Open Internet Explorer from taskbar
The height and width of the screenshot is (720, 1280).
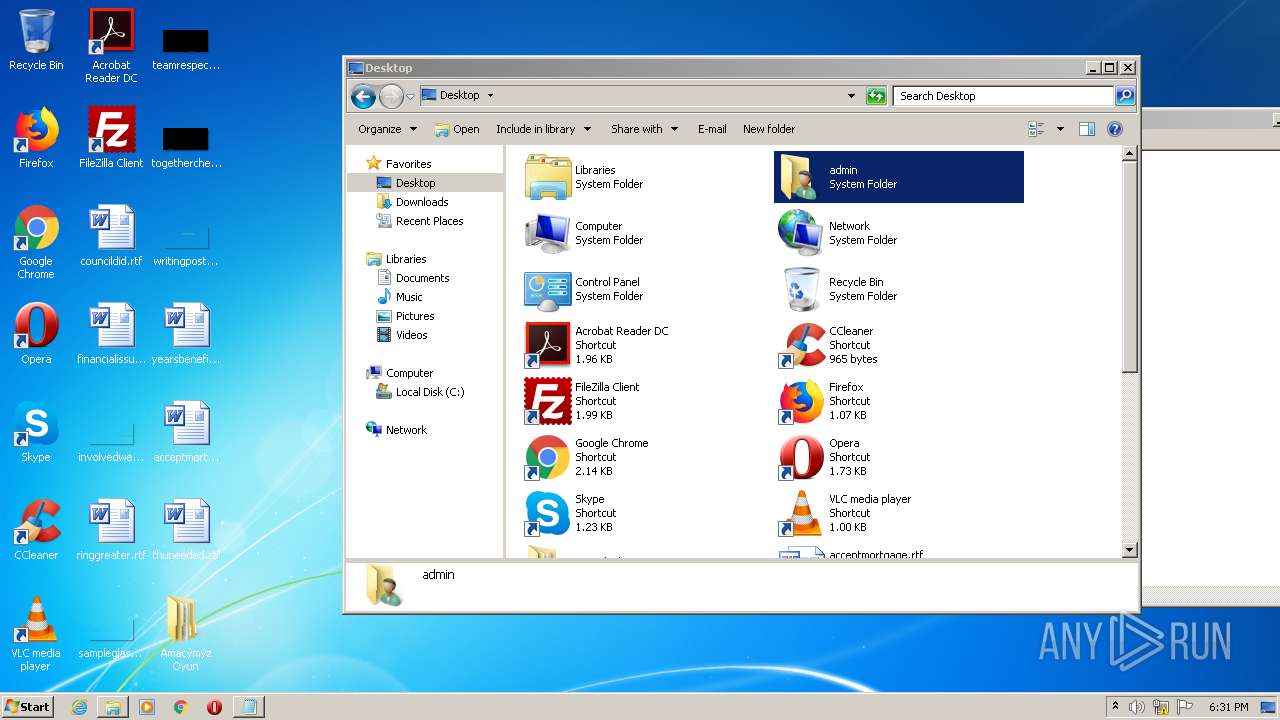pos(79,707)
